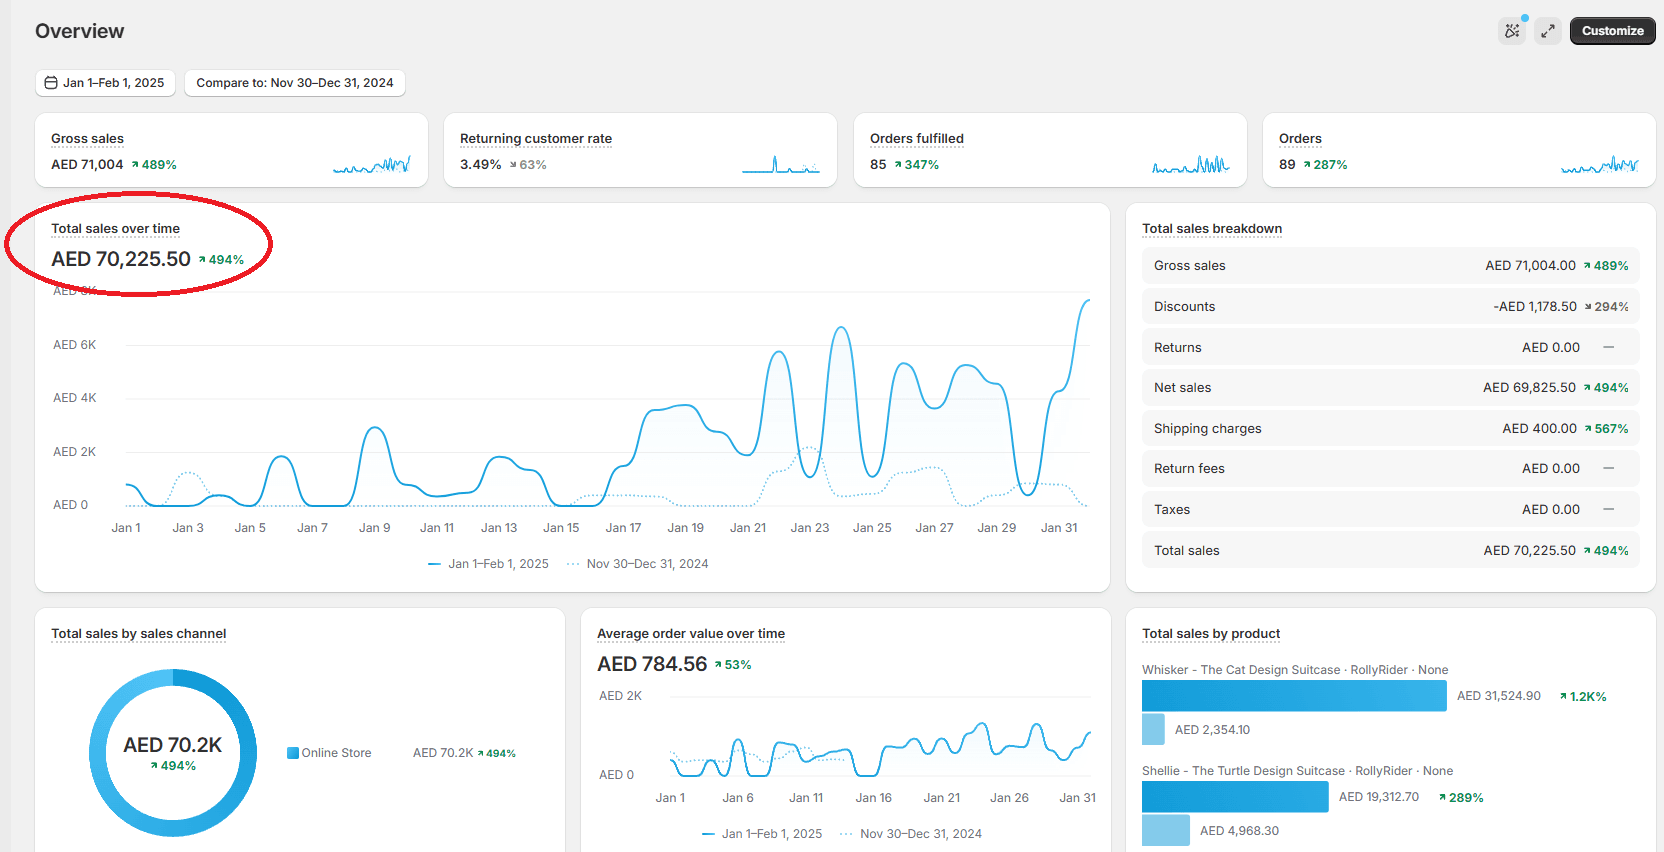Select the Net sales breakdown row
The image size is (1664, 852).
pos(1391,388)
